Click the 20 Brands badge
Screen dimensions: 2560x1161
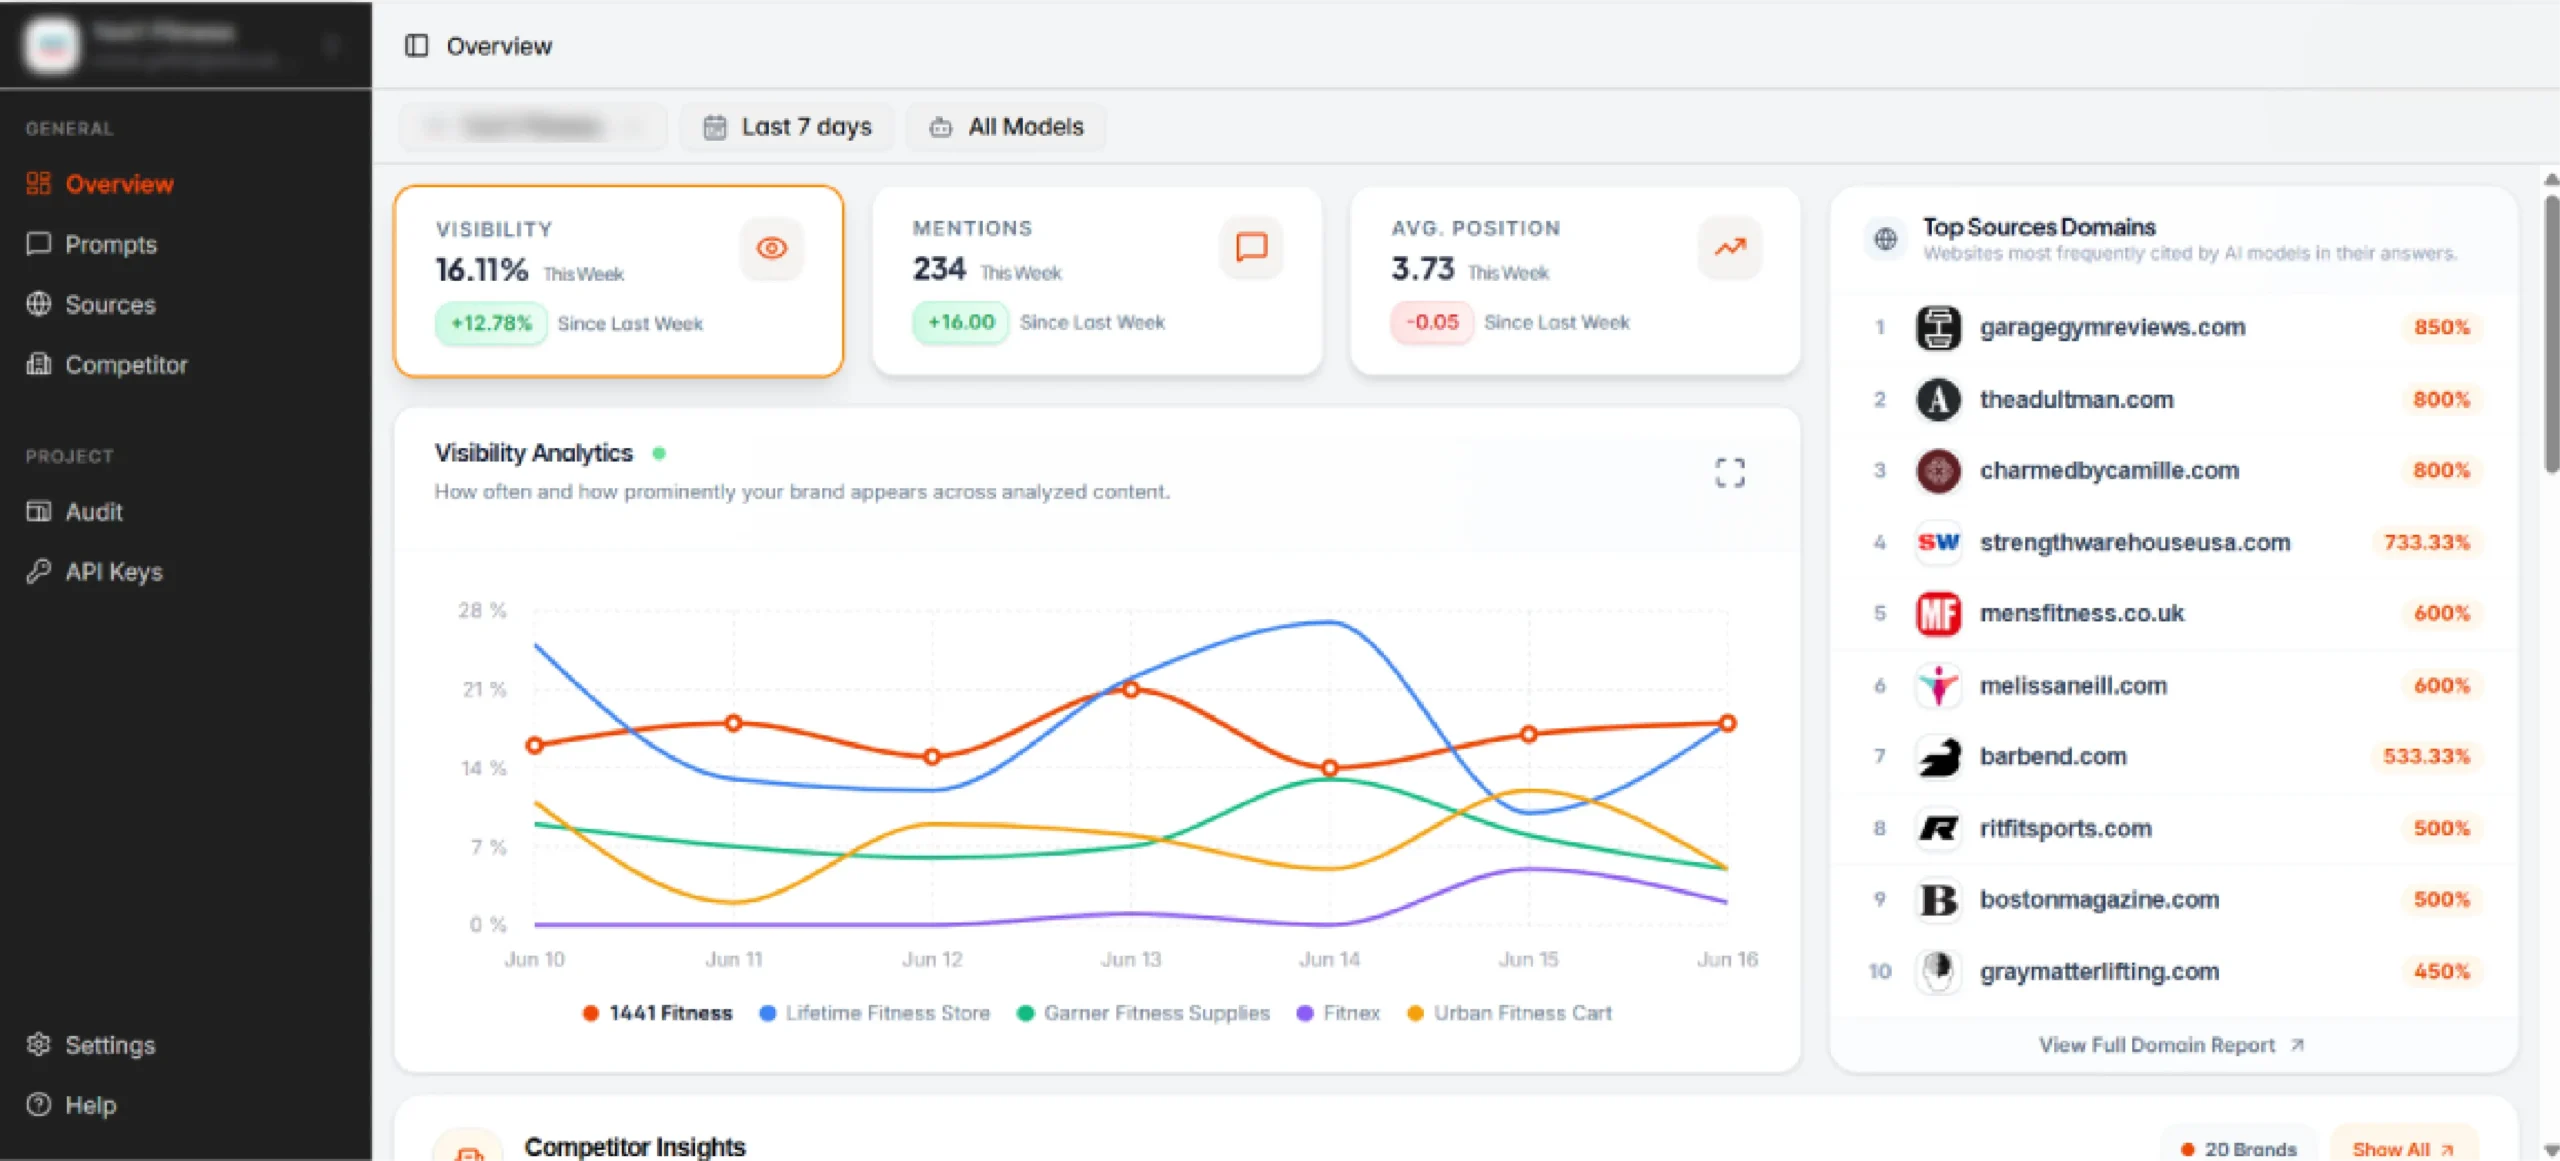(2238, 1148)
